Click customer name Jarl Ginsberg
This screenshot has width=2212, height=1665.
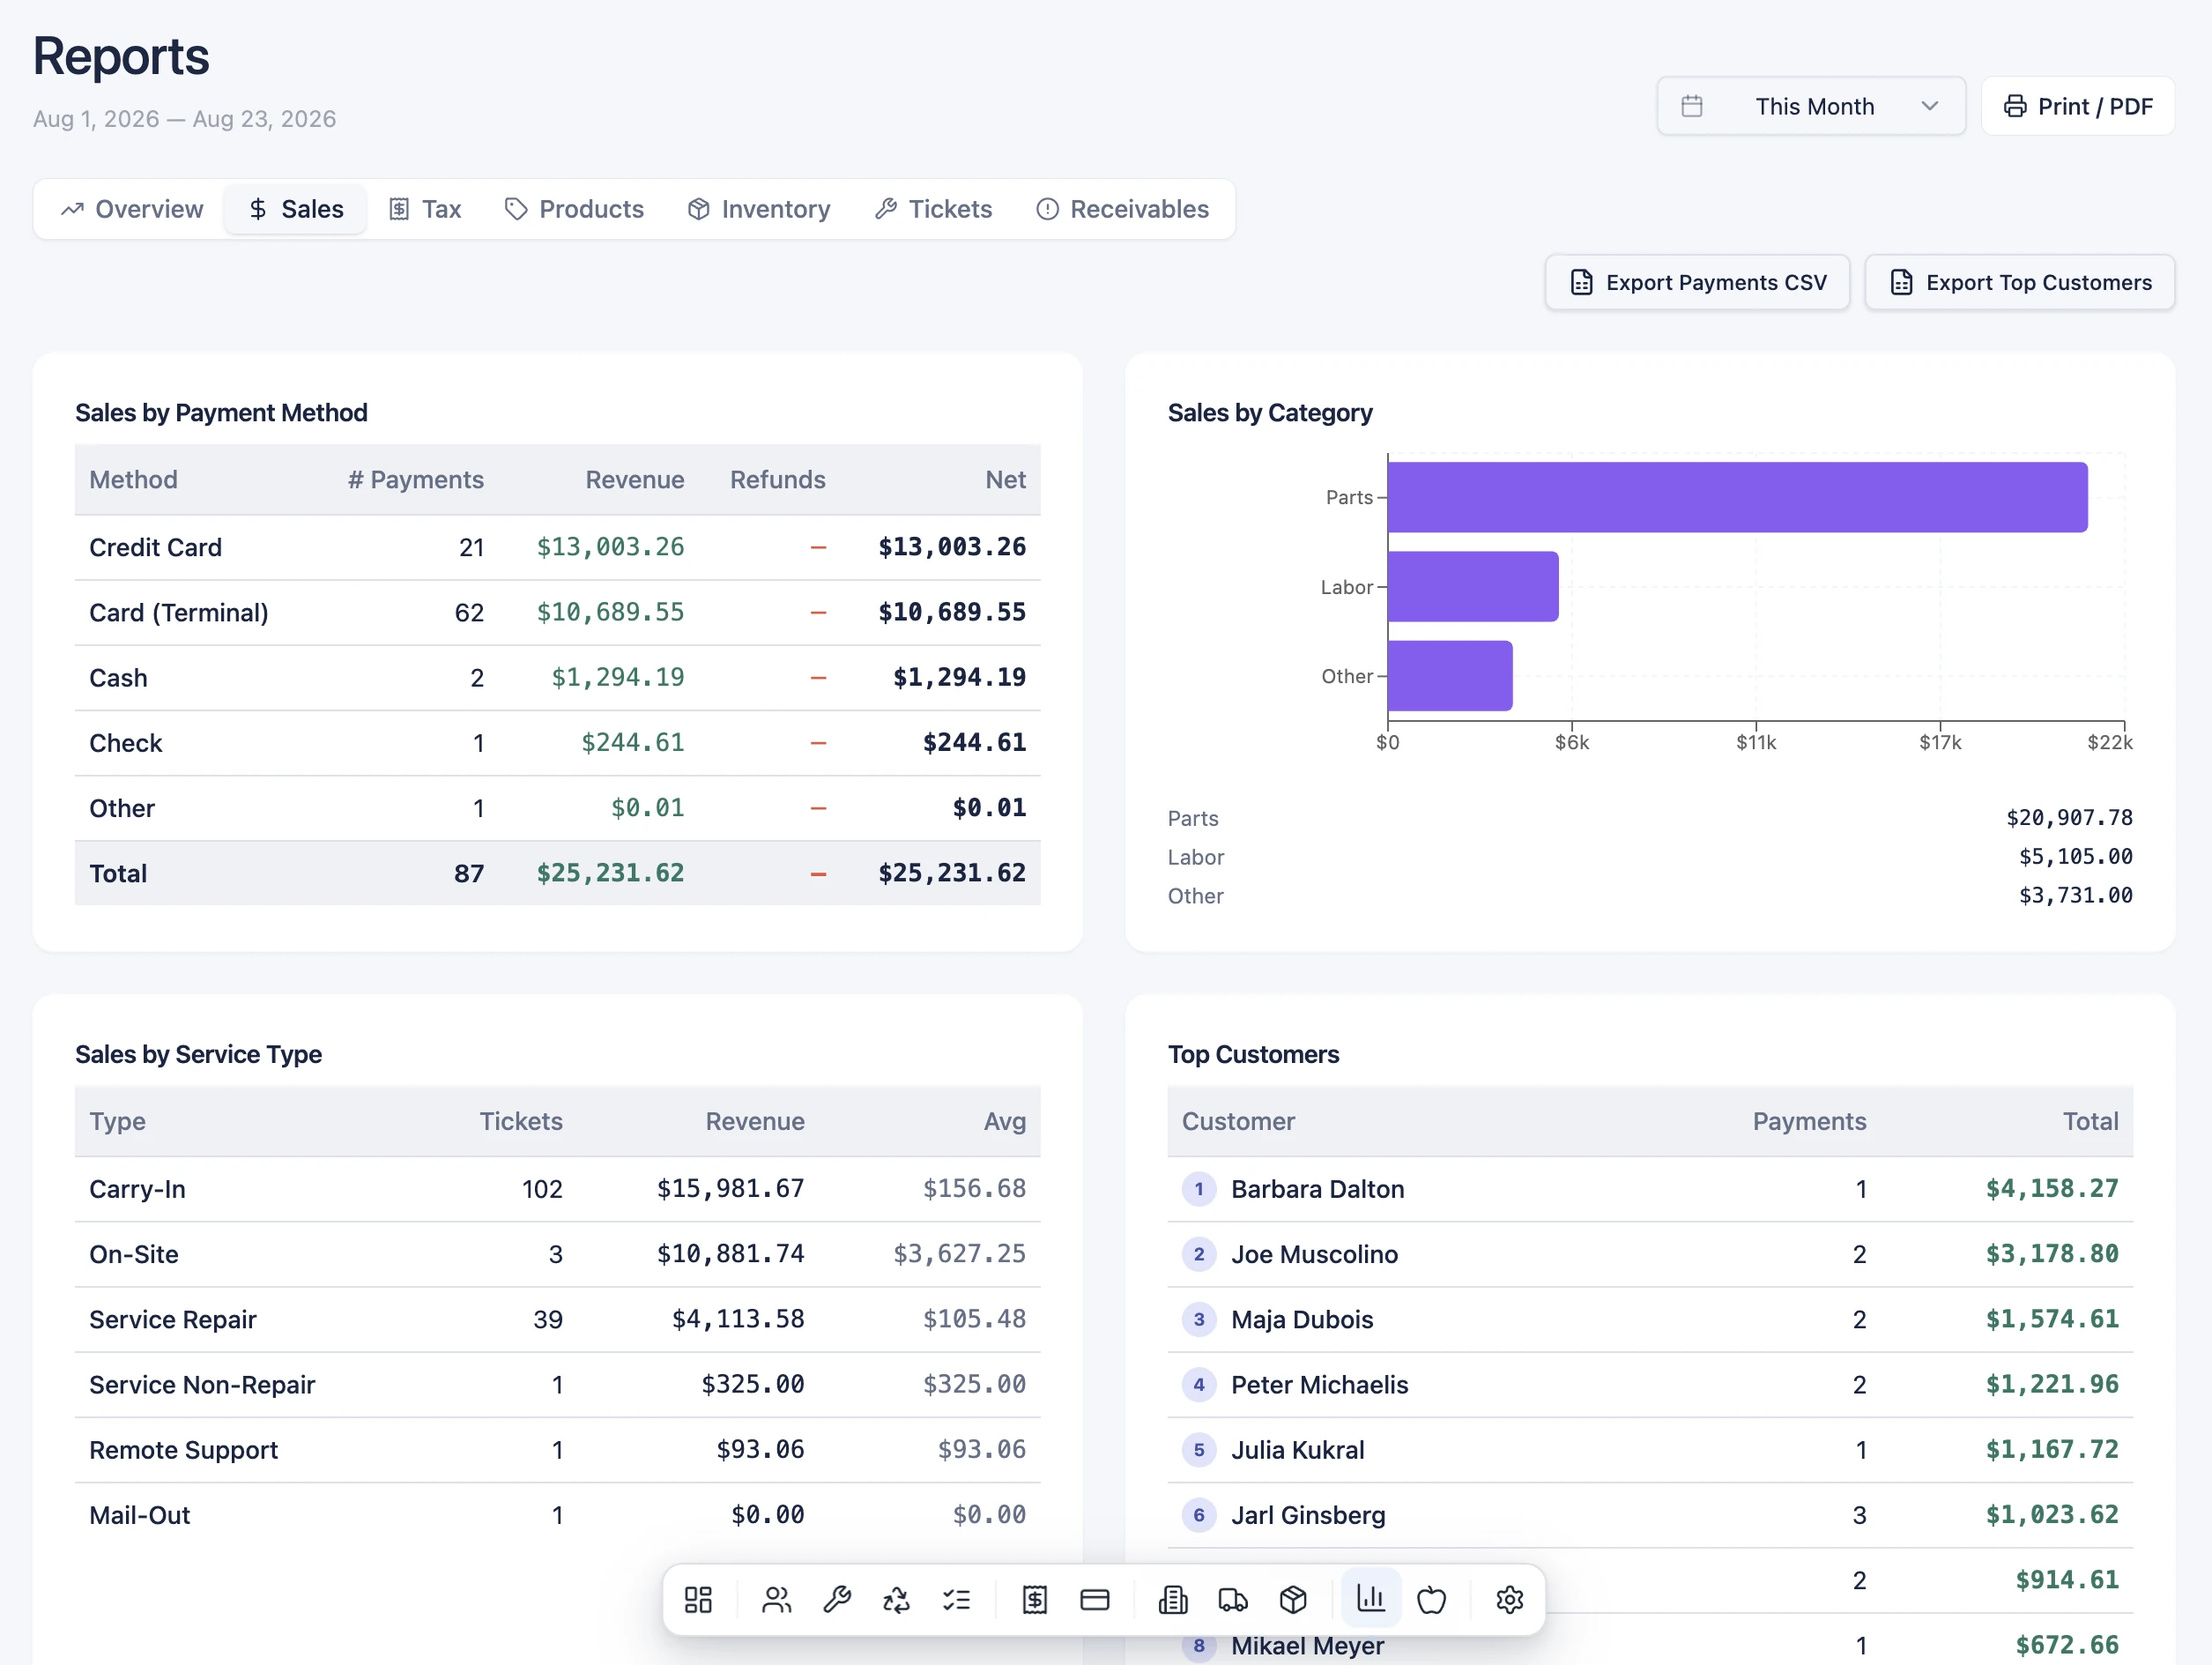point(1308,1515)
